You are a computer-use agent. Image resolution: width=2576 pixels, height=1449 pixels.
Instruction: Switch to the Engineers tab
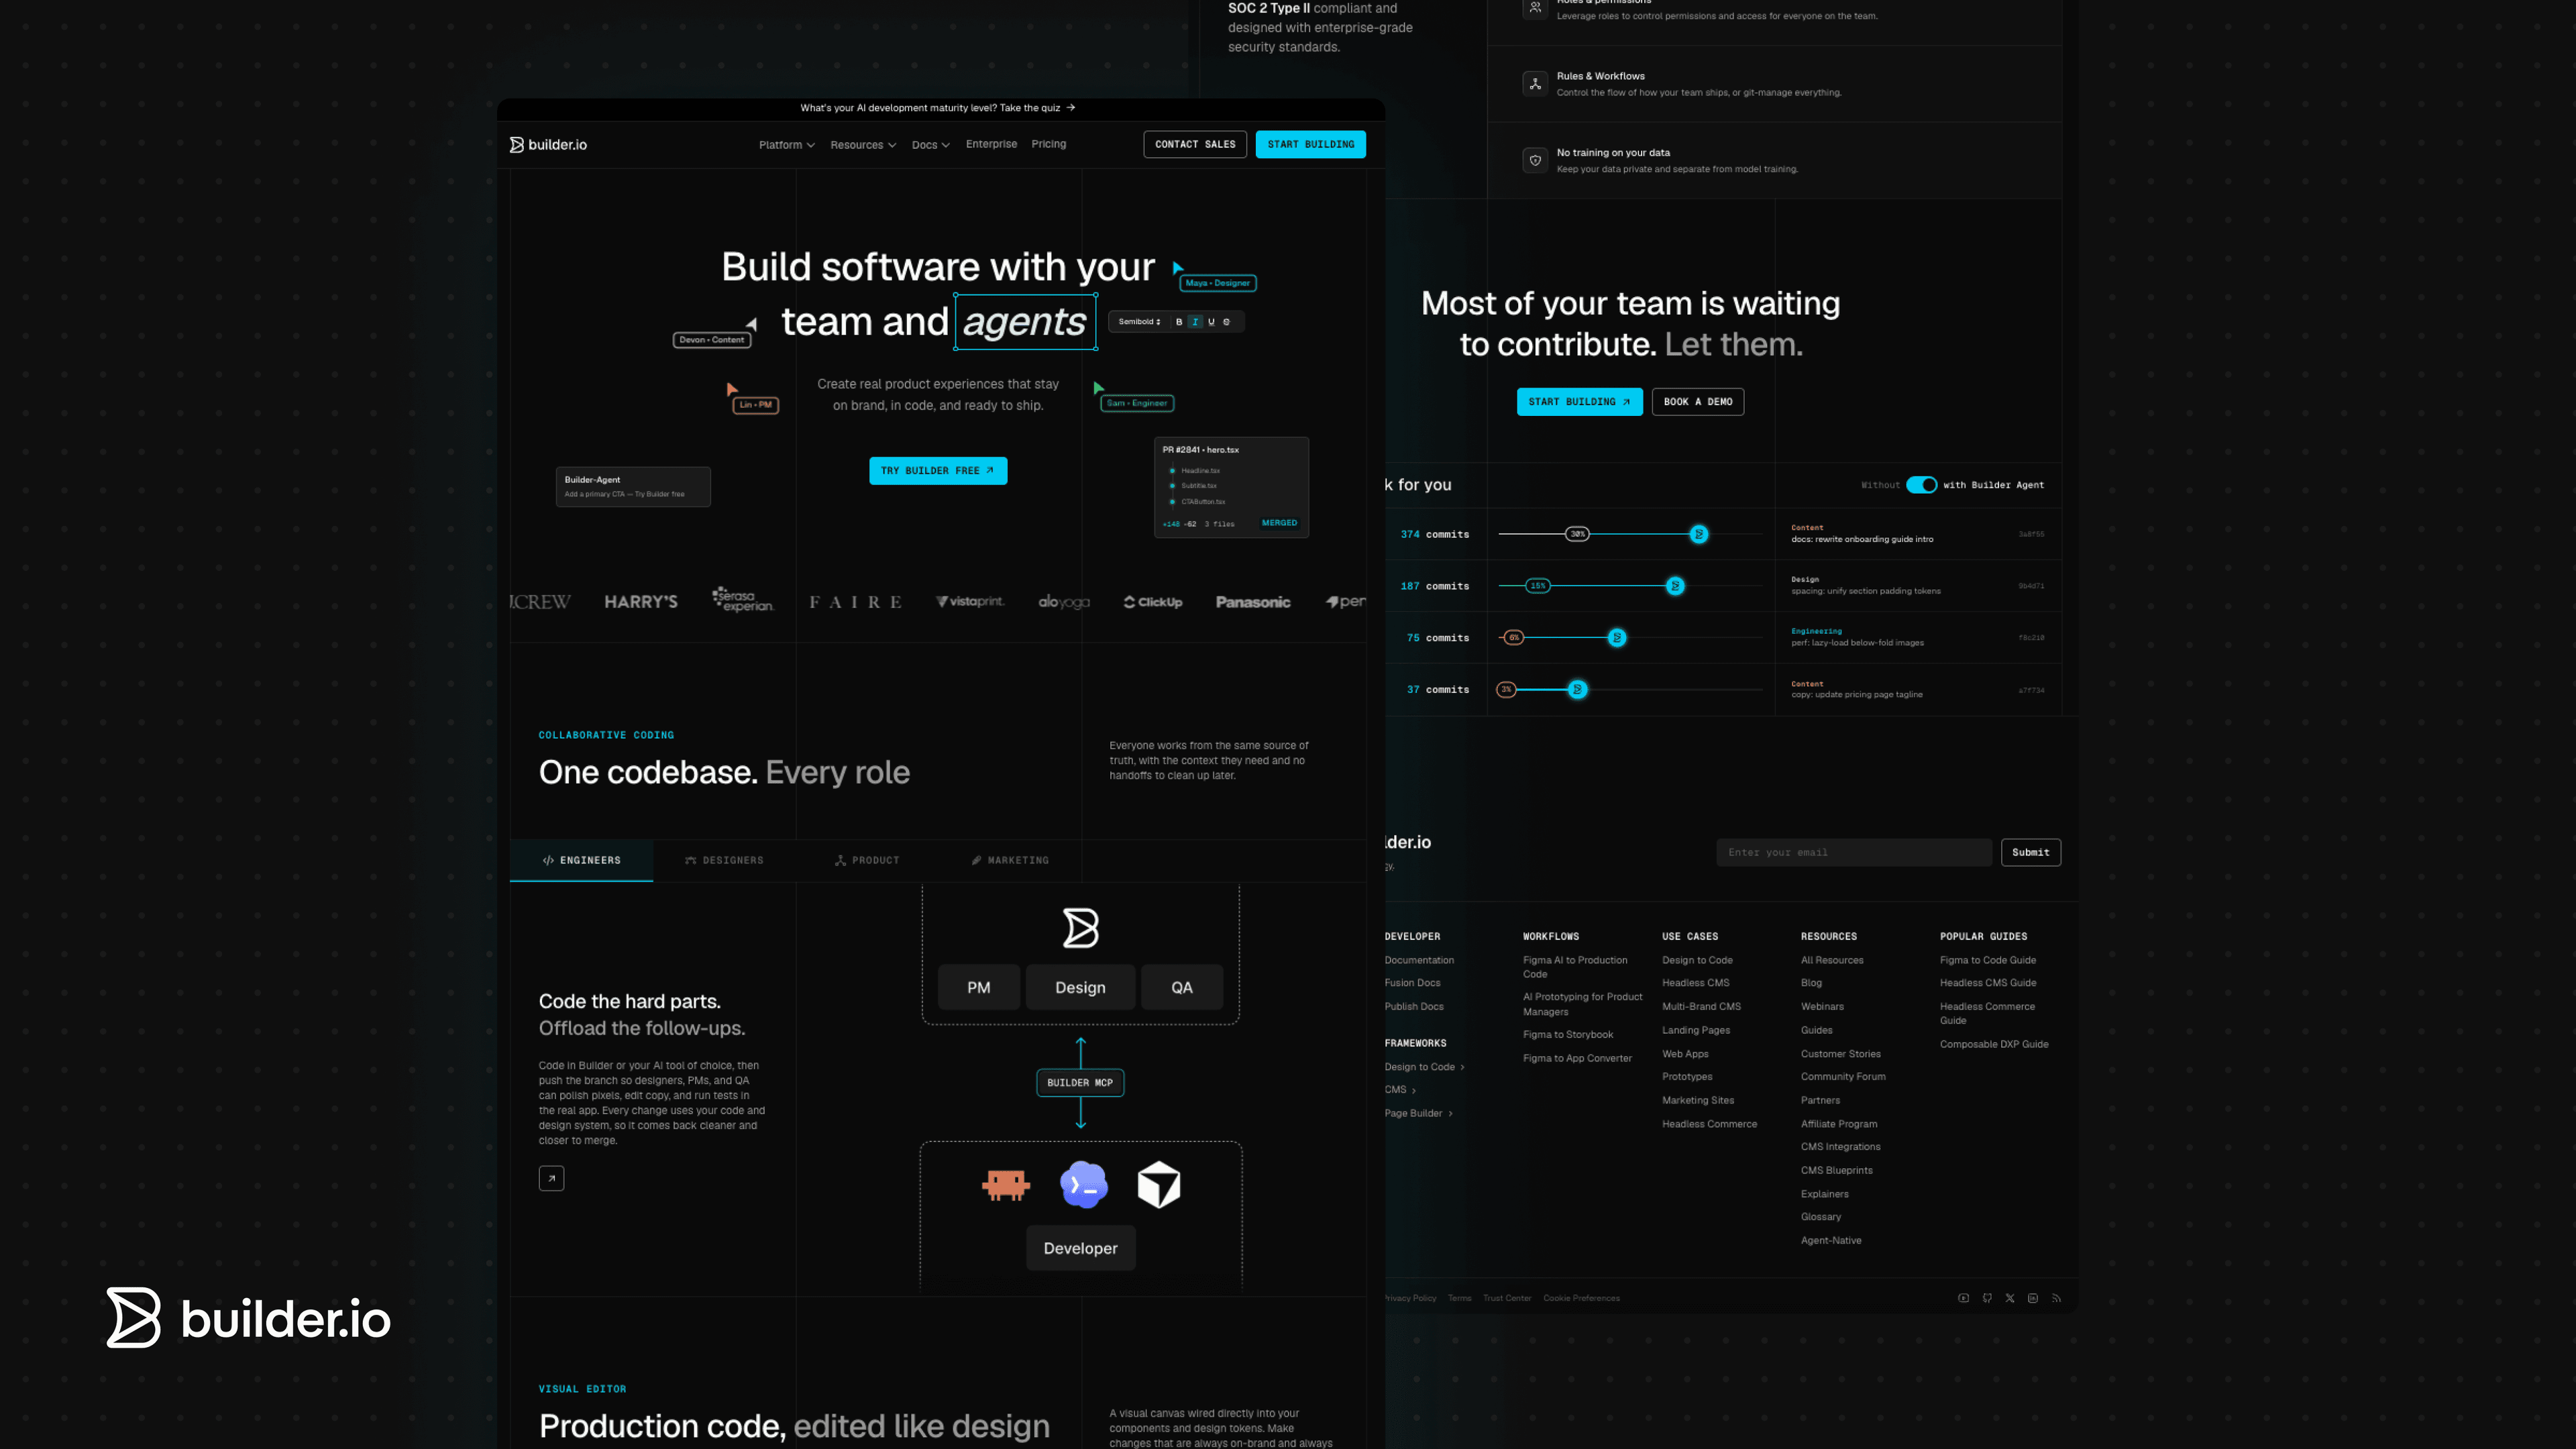coord(581,860)
